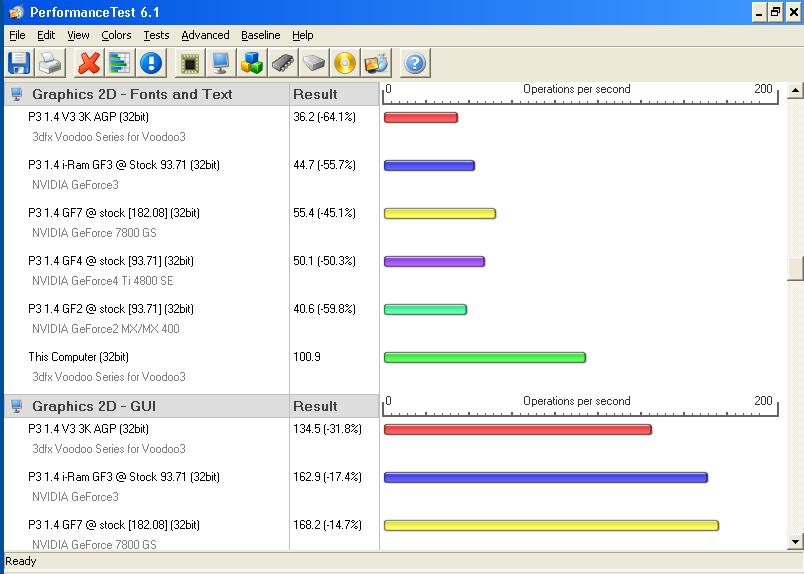Click the Save floppy disk icon
Image resolution: width=804 pixels, height=574 pixels.
[x=19, y=64]
